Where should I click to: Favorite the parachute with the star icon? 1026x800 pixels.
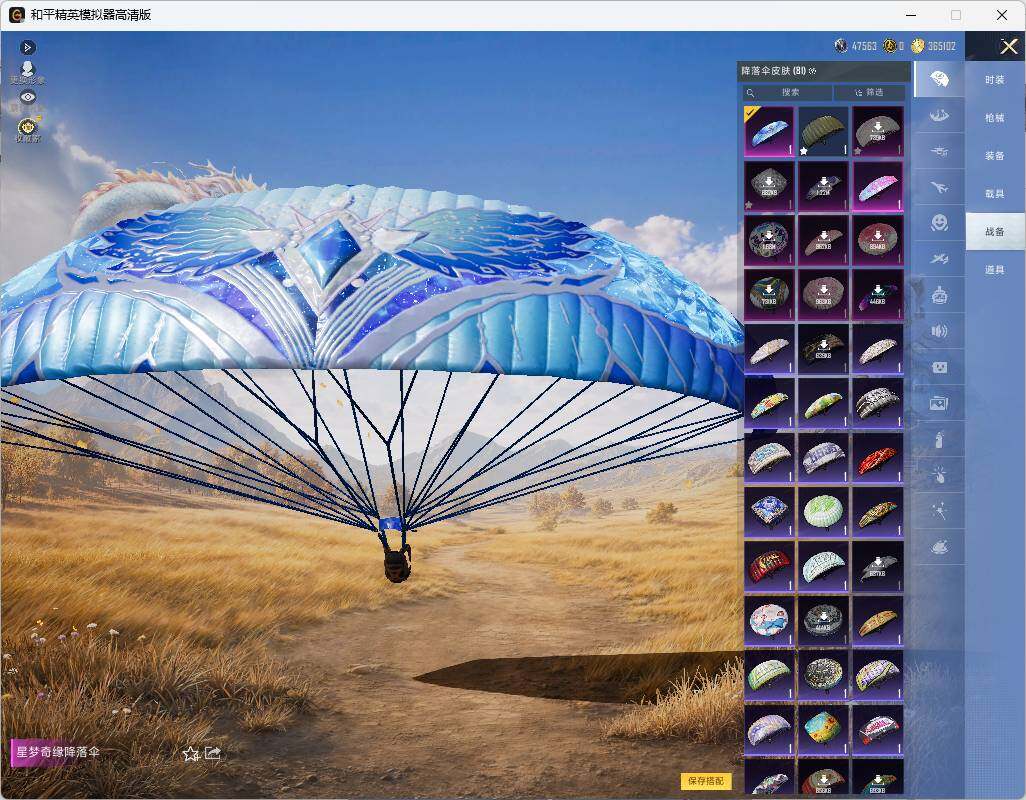190,754
